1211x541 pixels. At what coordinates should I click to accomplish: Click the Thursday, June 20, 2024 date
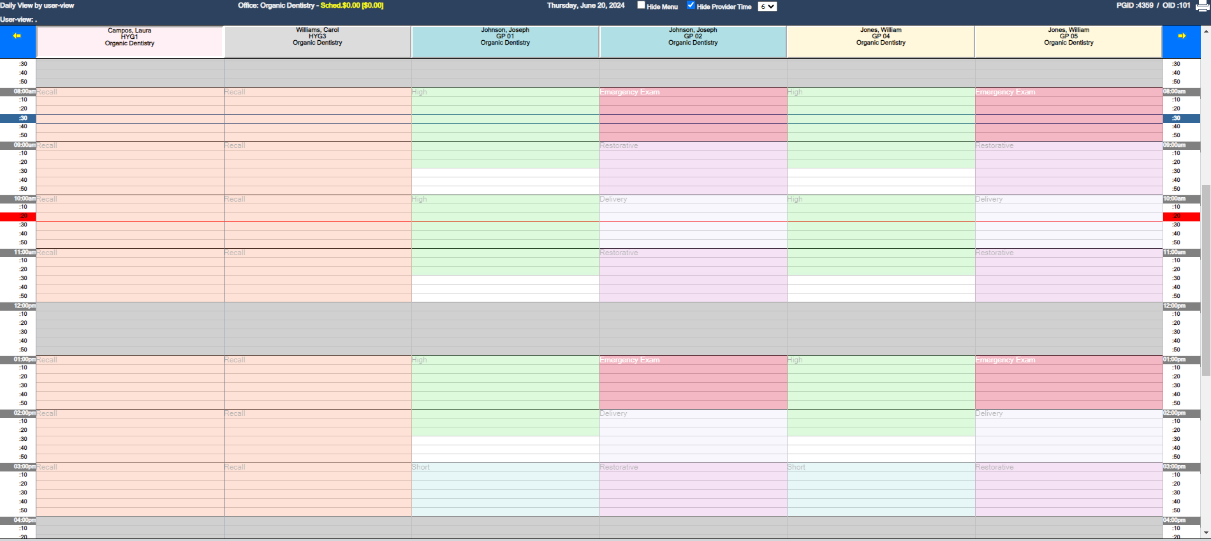click(586, 6)
